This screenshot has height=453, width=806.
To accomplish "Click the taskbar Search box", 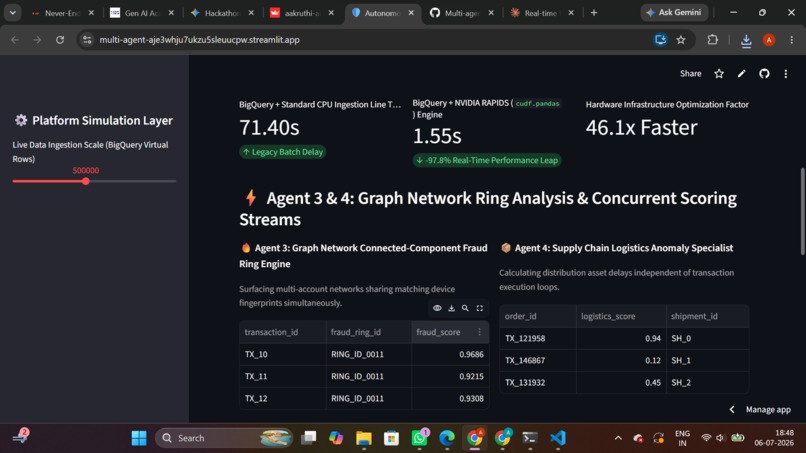I will click(x=224, y=438).
